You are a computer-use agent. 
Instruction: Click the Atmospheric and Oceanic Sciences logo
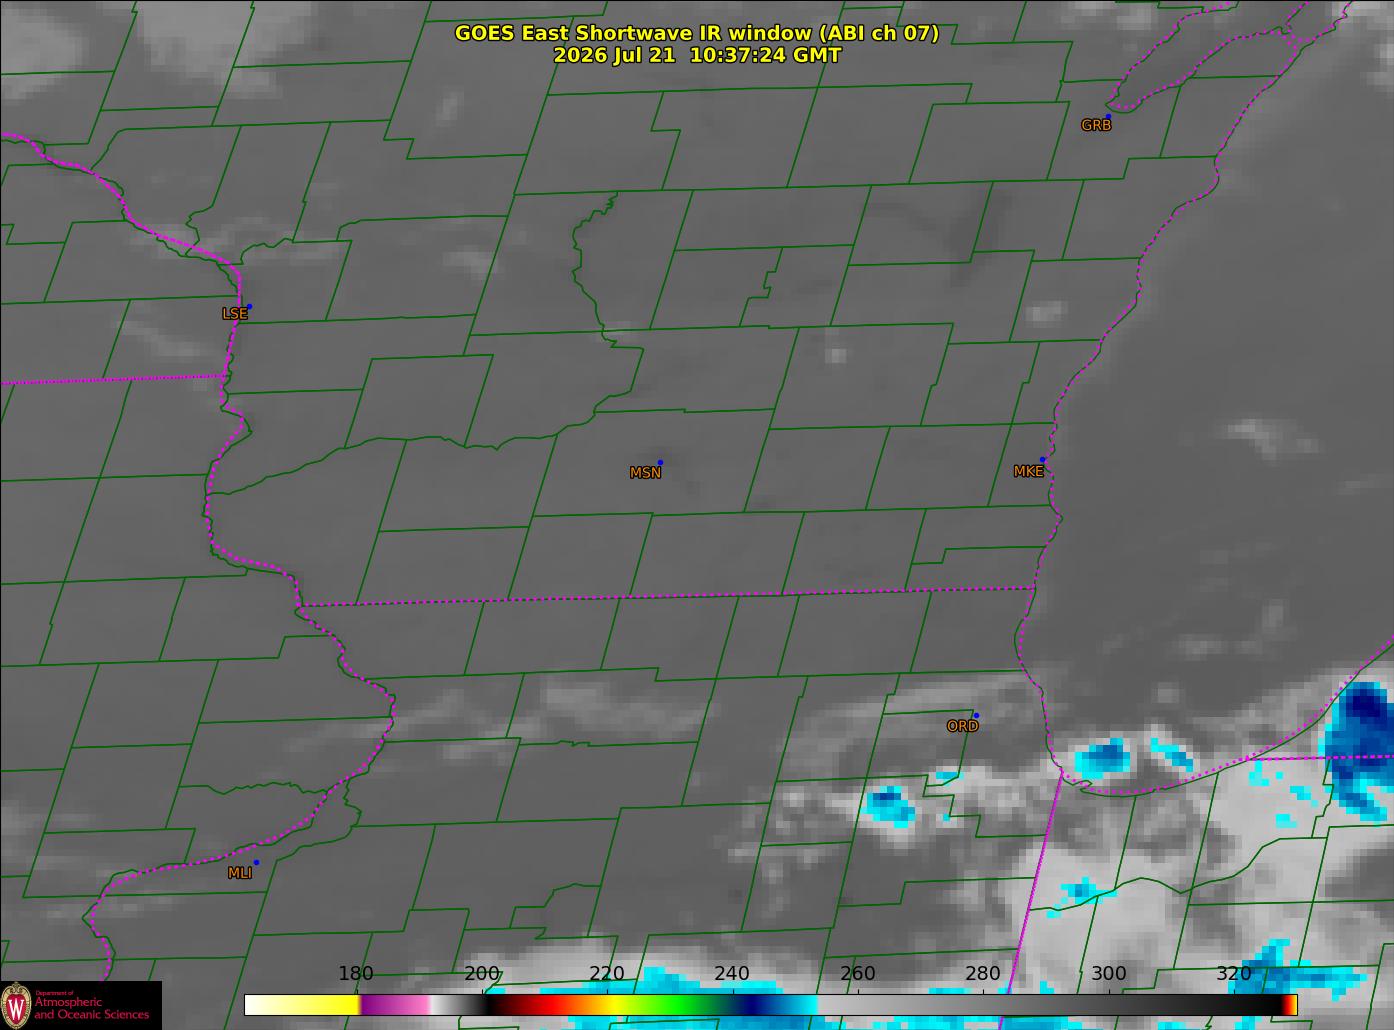coord(80,1005)
